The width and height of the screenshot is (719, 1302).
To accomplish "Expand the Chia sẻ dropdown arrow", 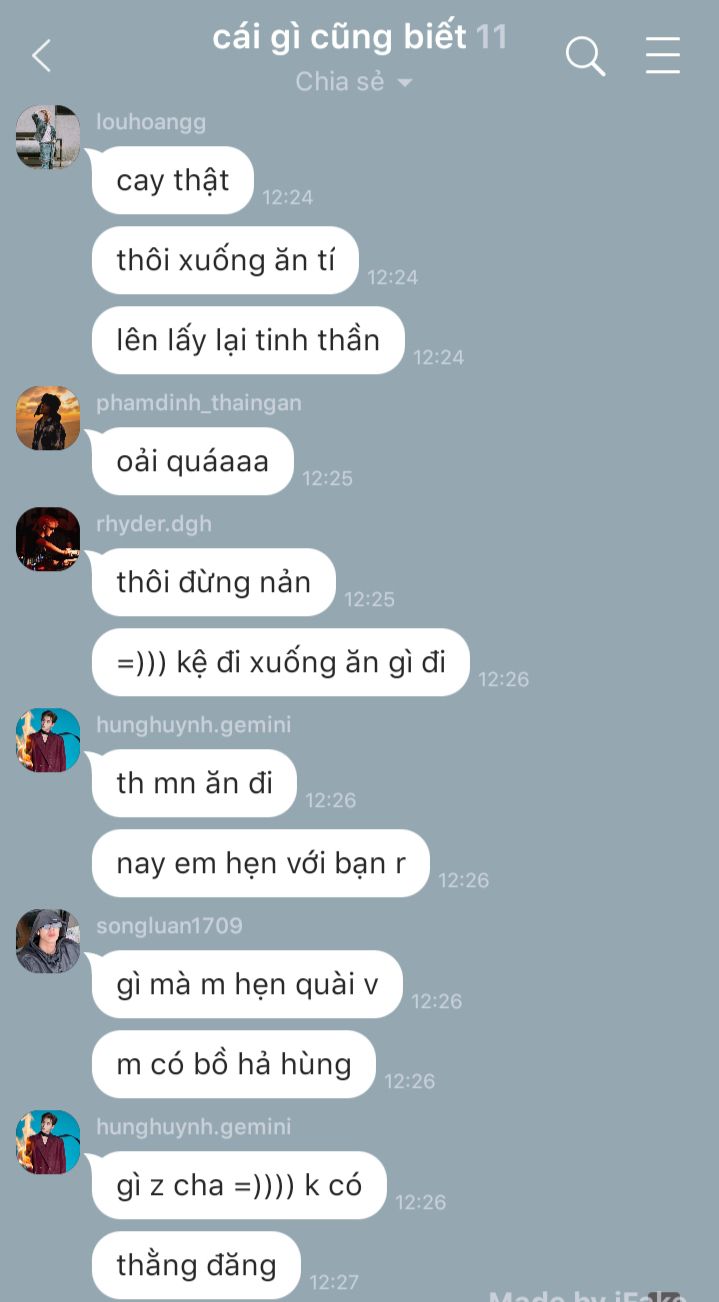I will [x=405, y=83].
